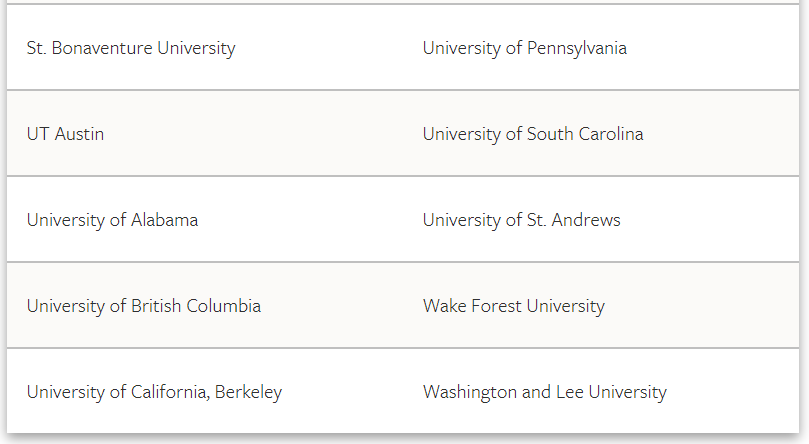This screenshot has height=444, width=809.
Task: Select the Wake Forest University entry
Action: point(514,306)
